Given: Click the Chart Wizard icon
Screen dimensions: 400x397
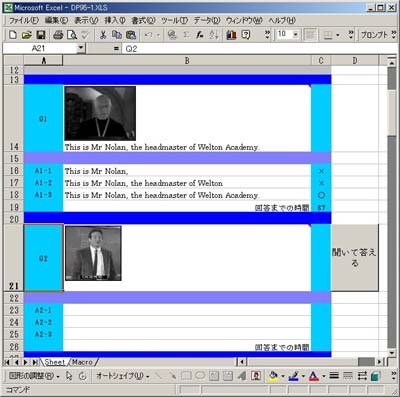Looking at the screenshot, I should [x=231, y=35].
